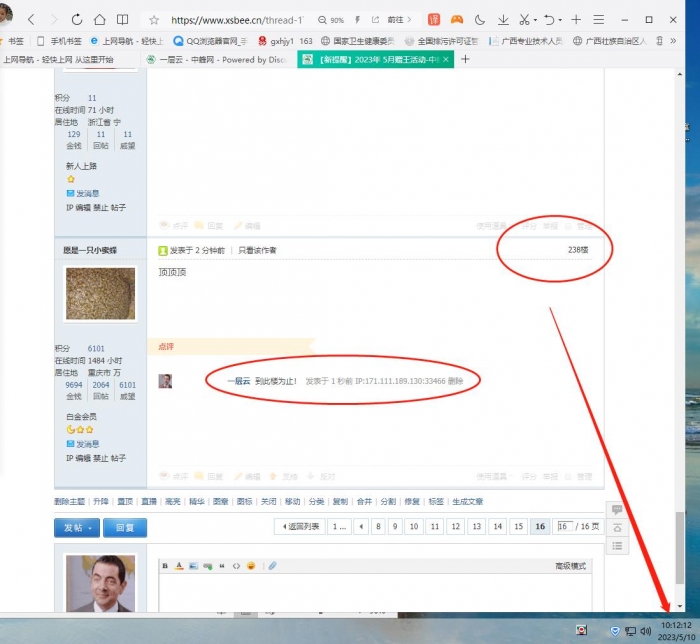Click the scissors screenshot tool icon
This screenshot has width=700, height=644.
click(x=525, y=19)
